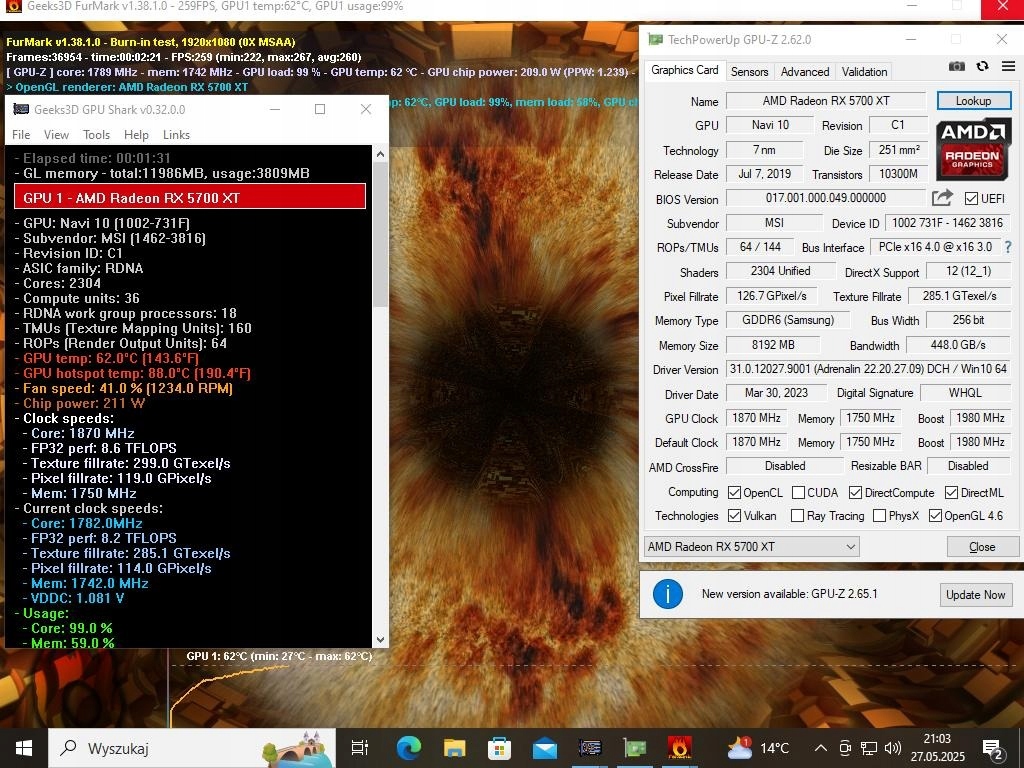Click the Meet Now tray icon
This screenshot has width=1024, height=768.
[845, 748]
